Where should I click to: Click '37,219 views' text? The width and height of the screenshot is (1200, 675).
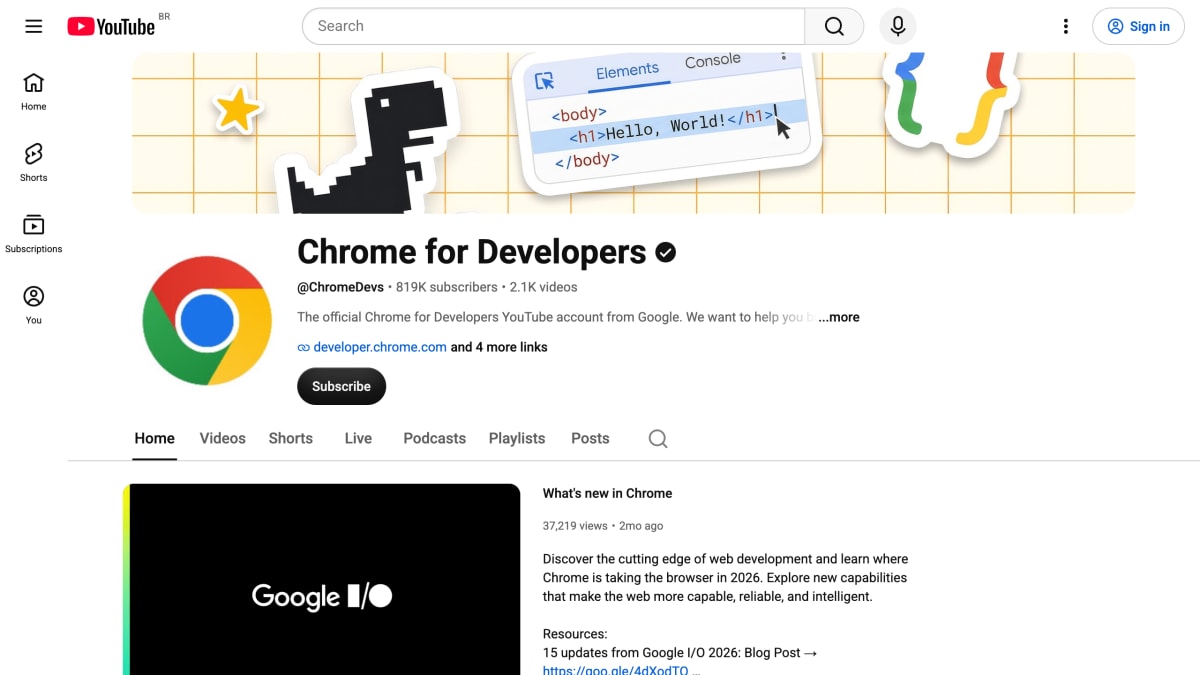coord(575,525)
